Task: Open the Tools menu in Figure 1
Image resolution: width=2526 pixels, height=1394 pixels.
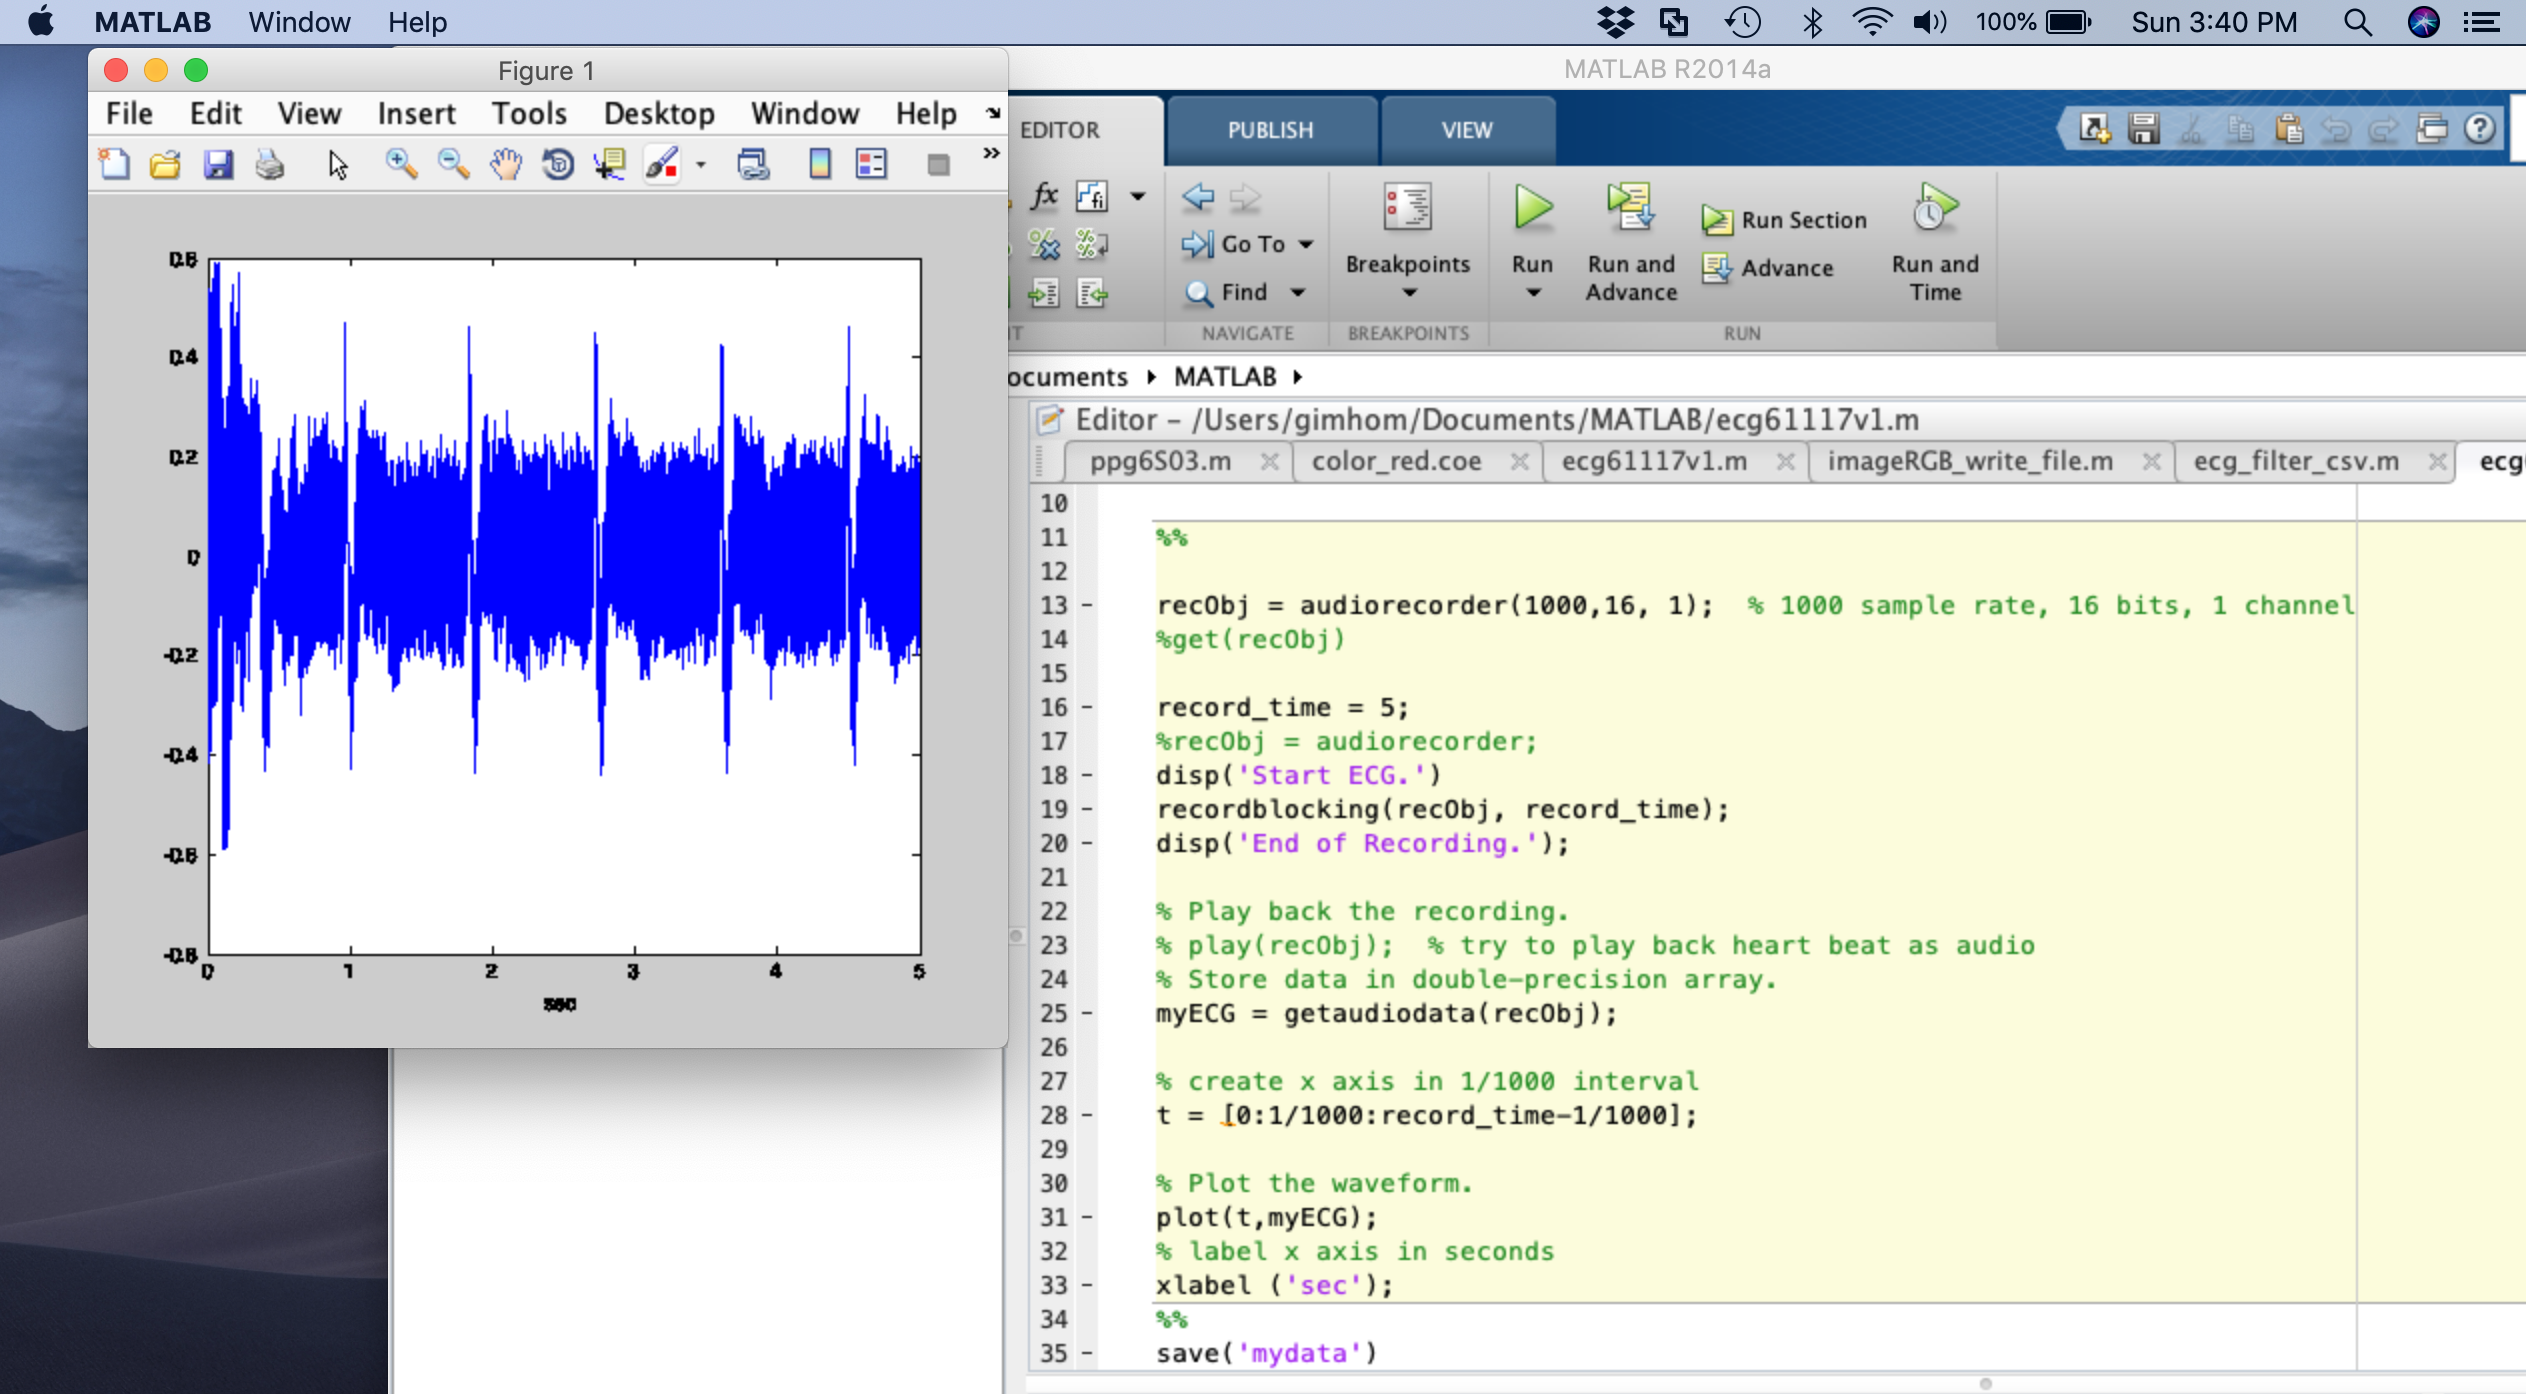Action: (x=529, y=114)
